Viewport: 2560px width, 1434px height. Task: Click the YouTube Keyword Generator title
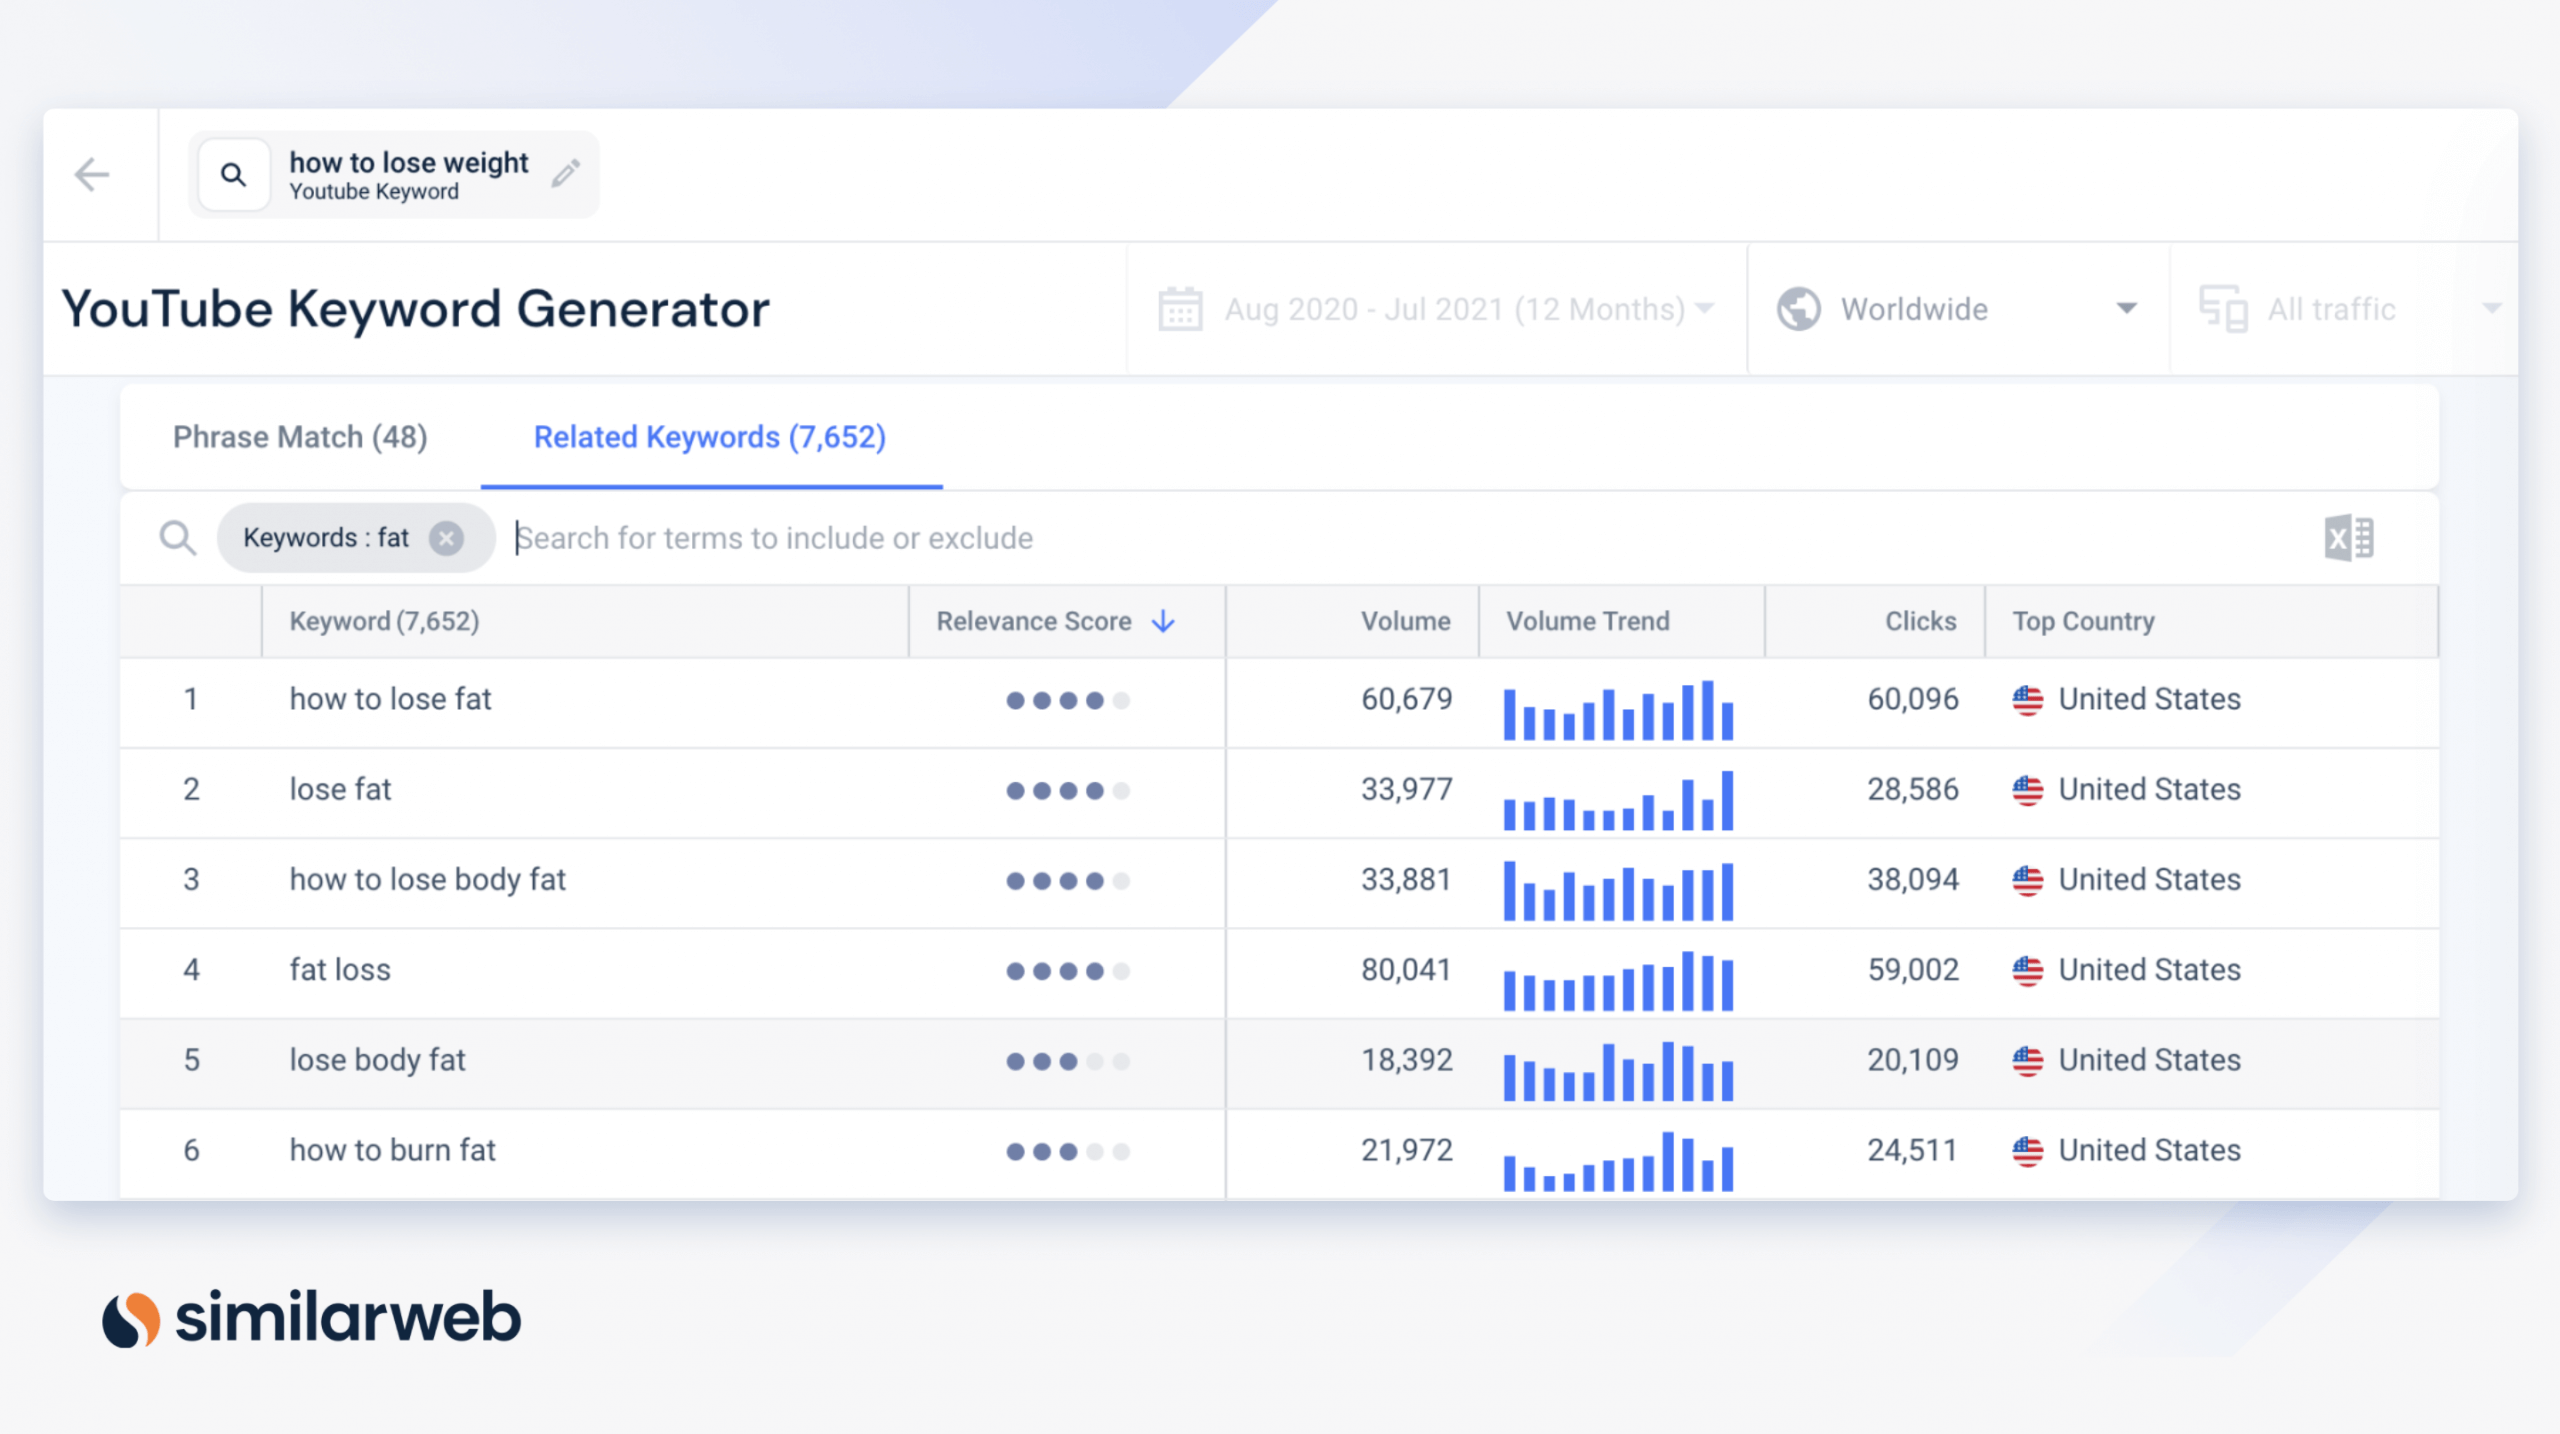[415, 309]
